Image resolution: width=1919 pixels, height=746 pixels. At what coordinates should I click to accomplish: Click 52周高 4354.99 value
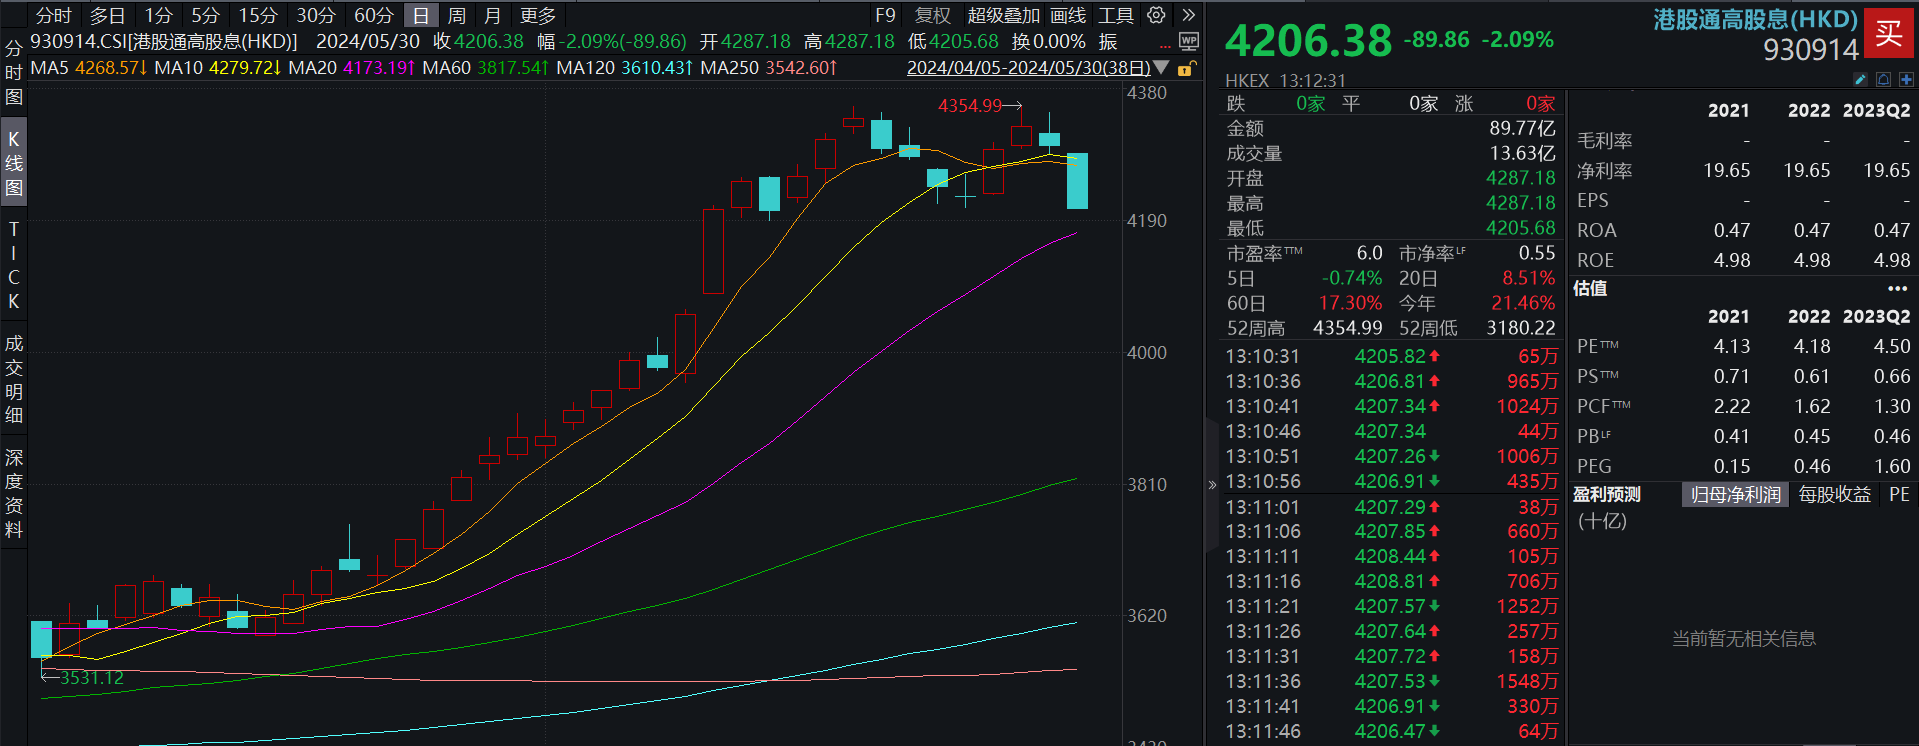[x=1348, y=328]
